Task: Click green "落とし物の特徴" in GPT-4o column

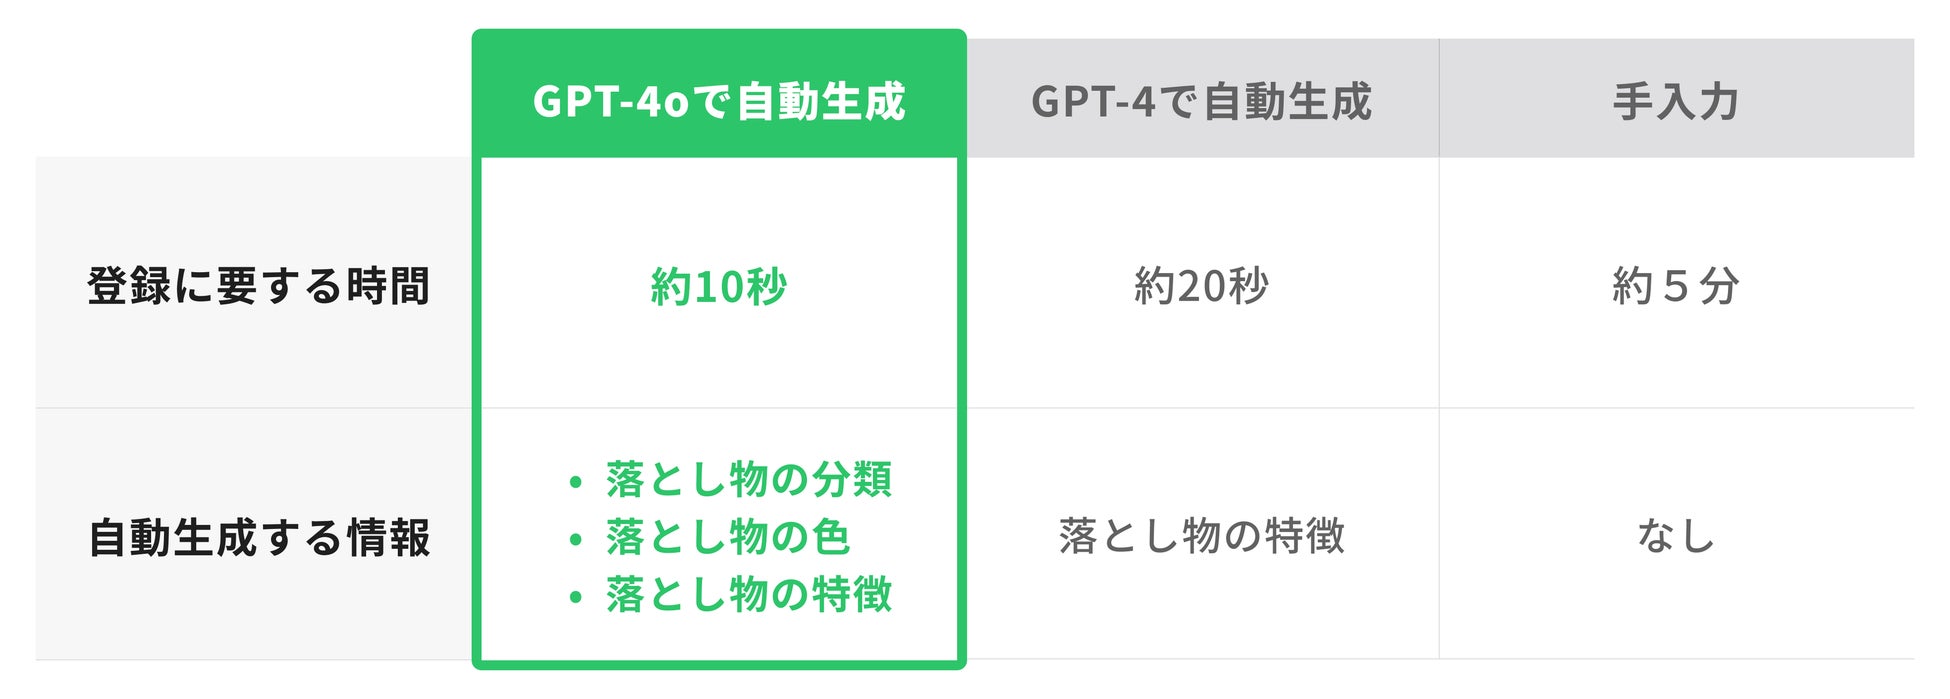Action: (748, 595)
